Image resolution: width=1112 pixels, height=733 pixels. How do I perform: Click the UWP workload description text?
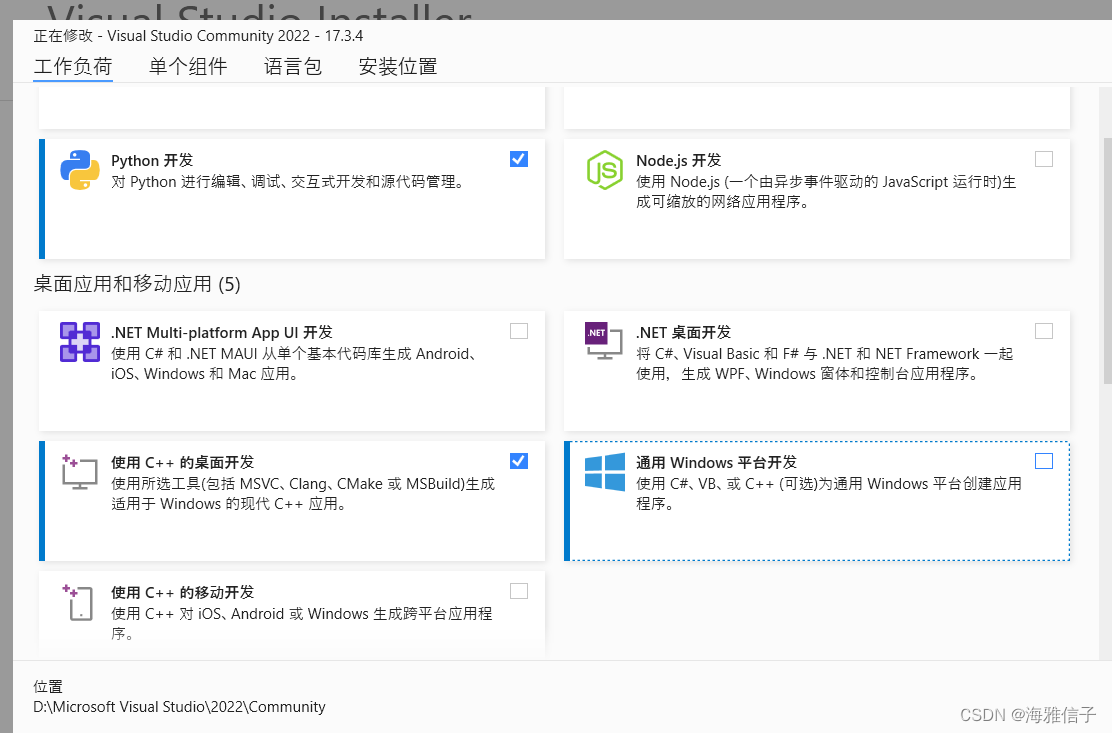(x=828, y=494)
